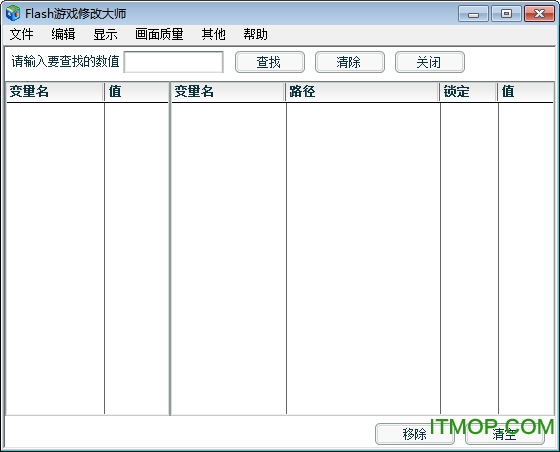Open the 画面质量 menu

(x=159, y=34)
